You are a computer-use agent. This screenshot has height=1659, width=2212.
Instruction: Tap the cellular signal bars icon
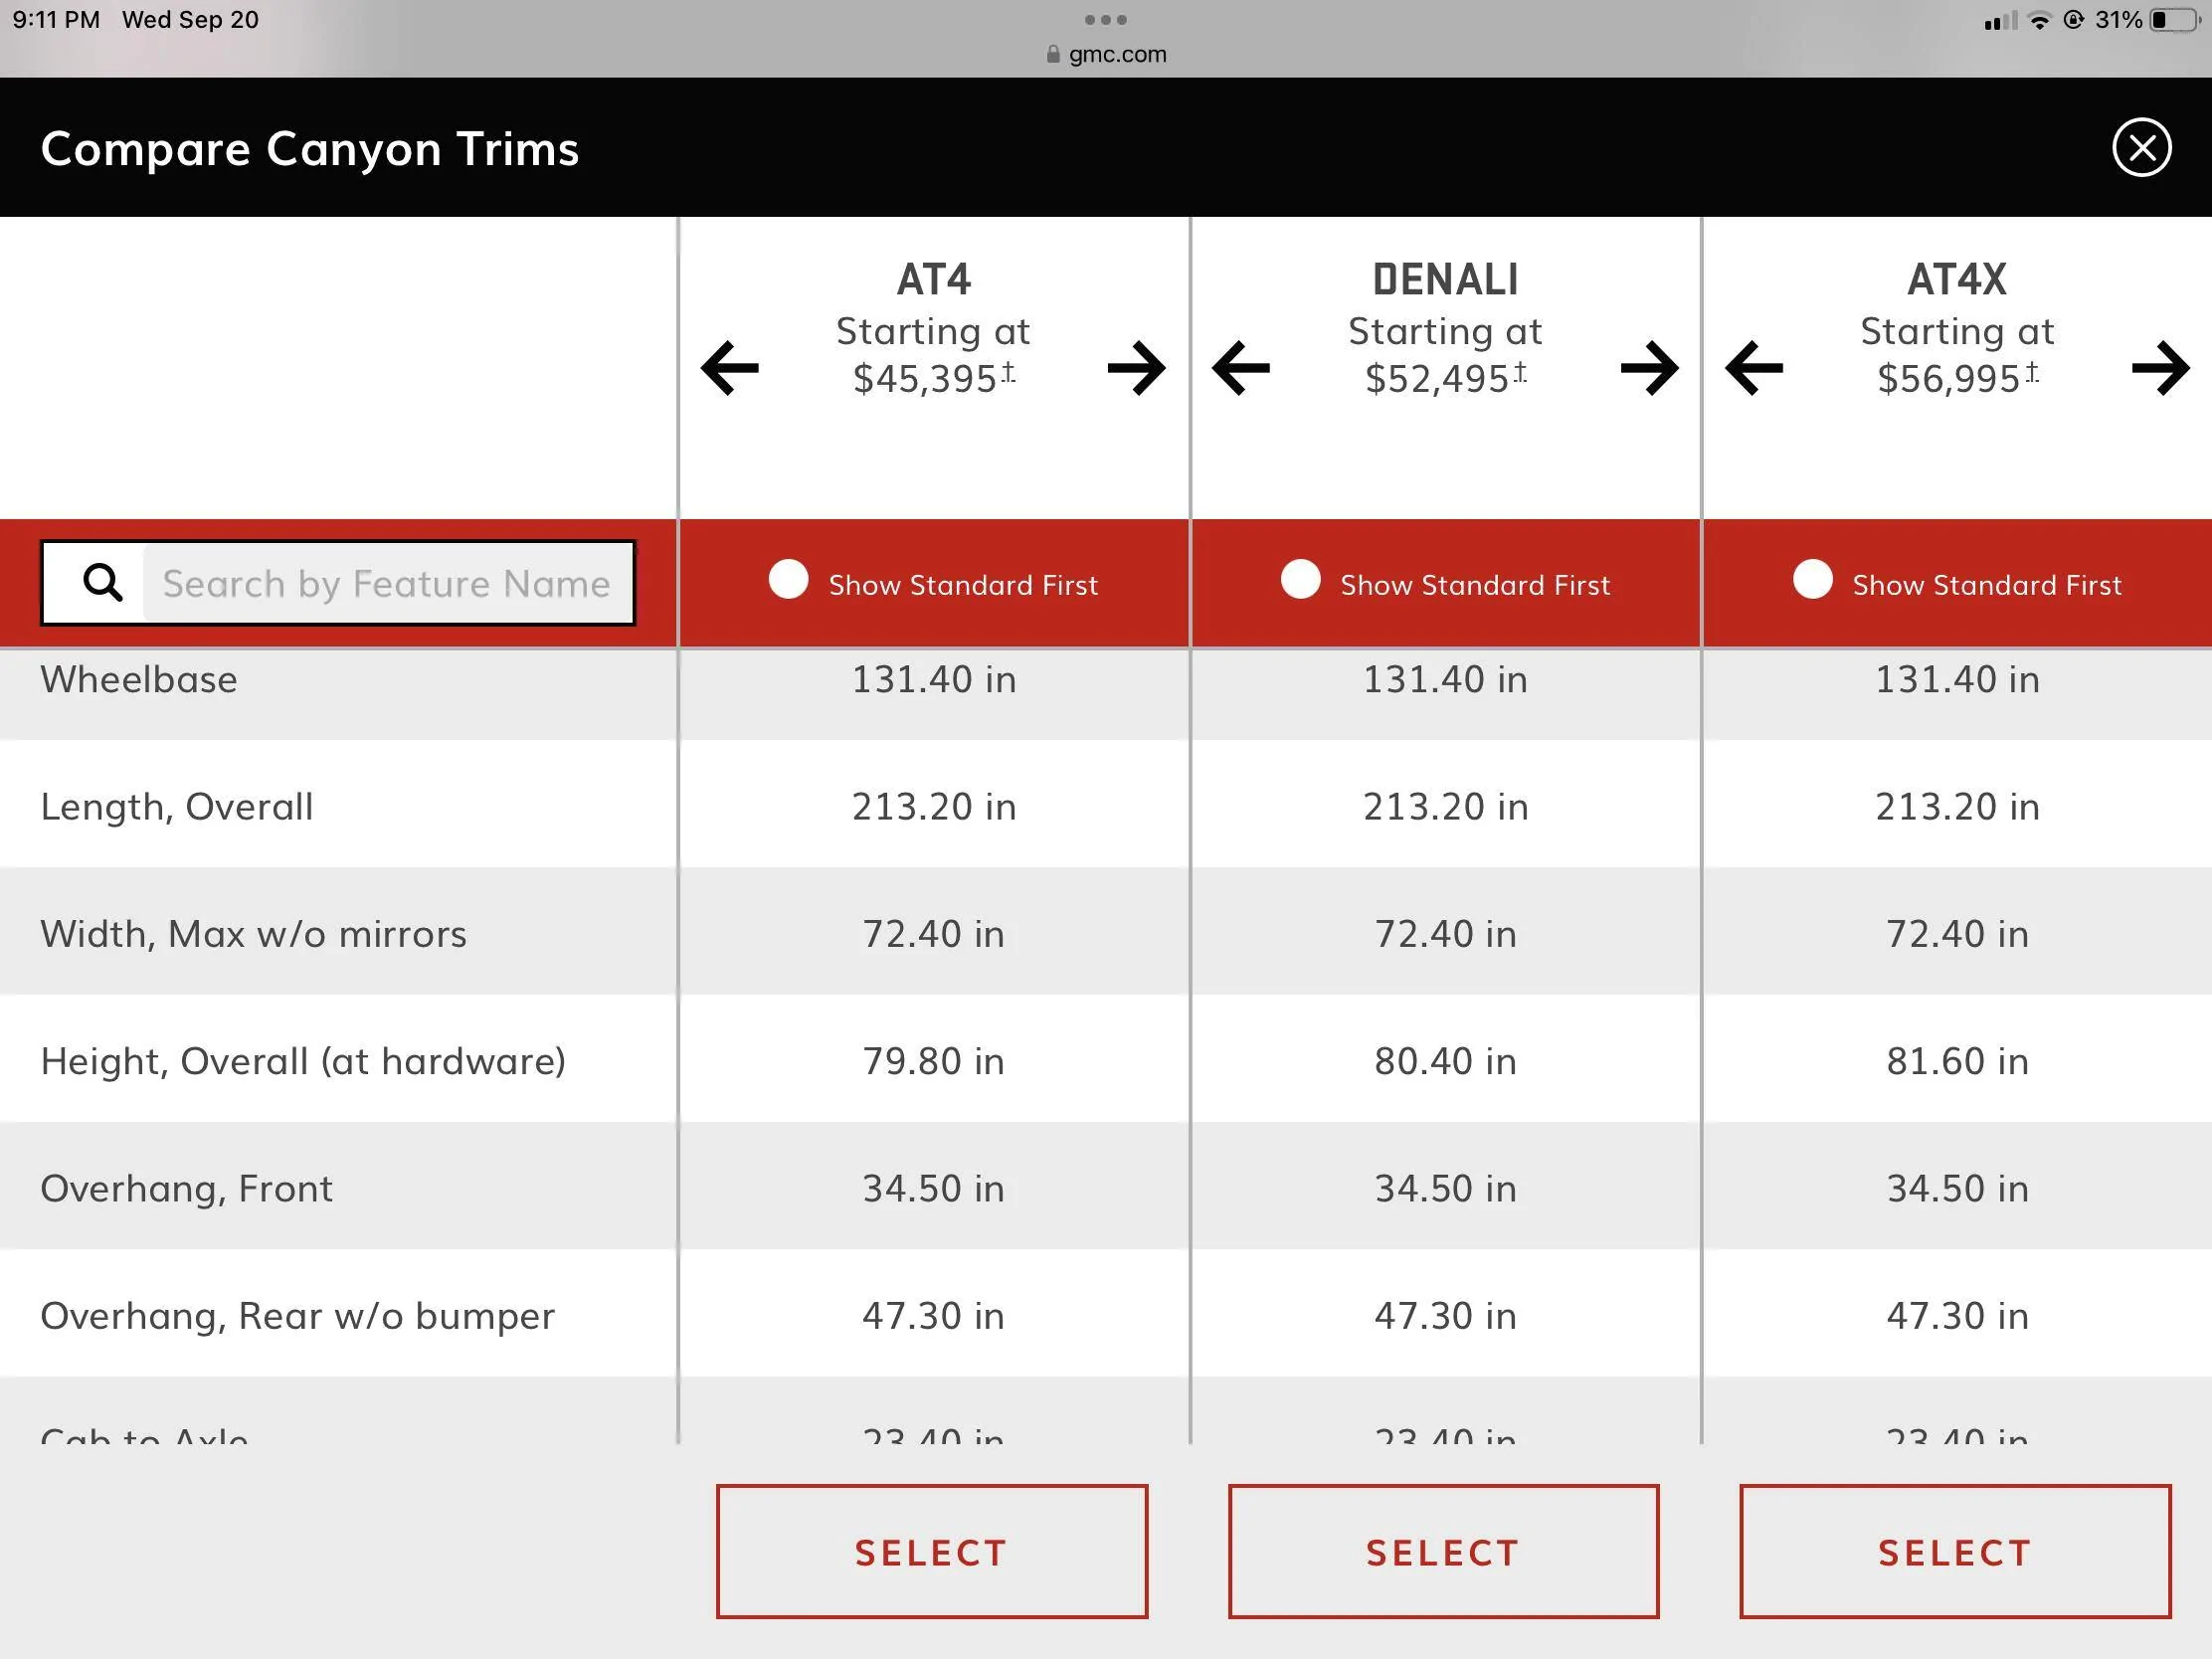2001,20
